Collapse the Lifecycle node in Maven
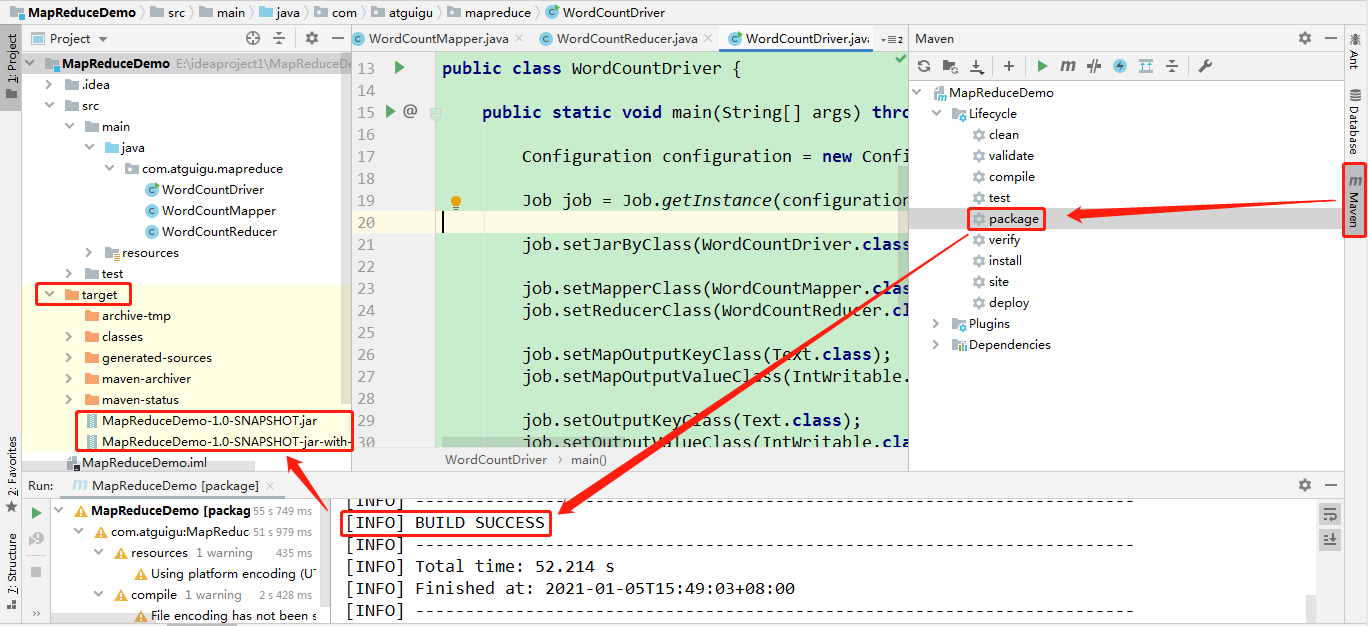1368x626 pixels. point(937,114)
